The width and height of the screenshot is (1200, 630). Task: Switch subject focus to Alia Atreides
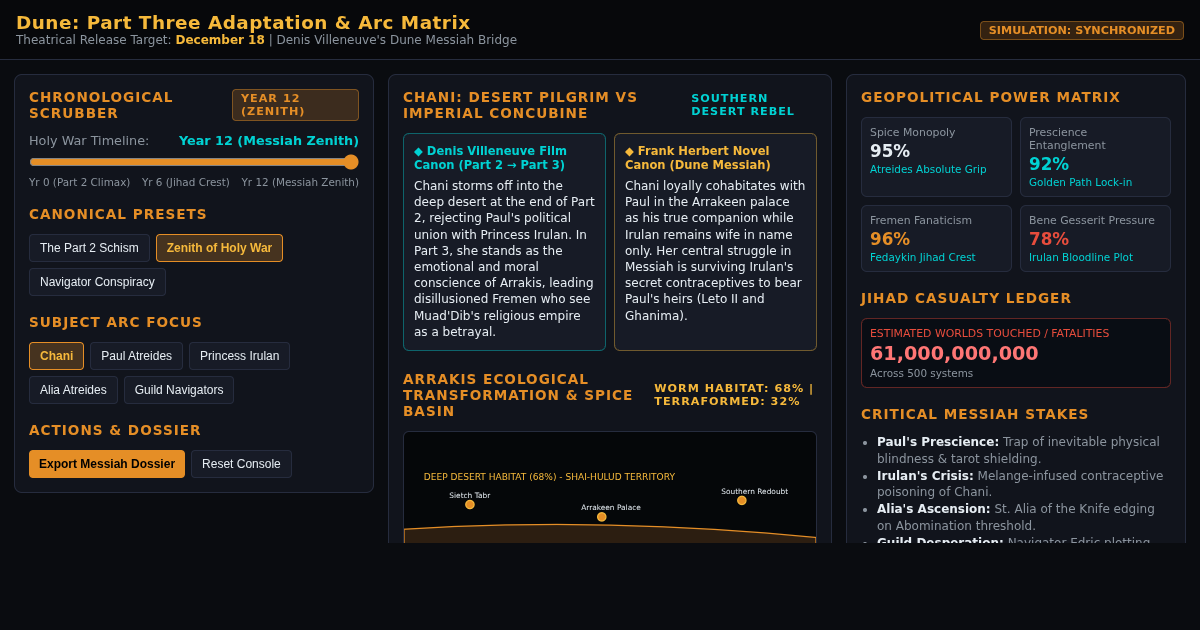click(x=73, y=390)
